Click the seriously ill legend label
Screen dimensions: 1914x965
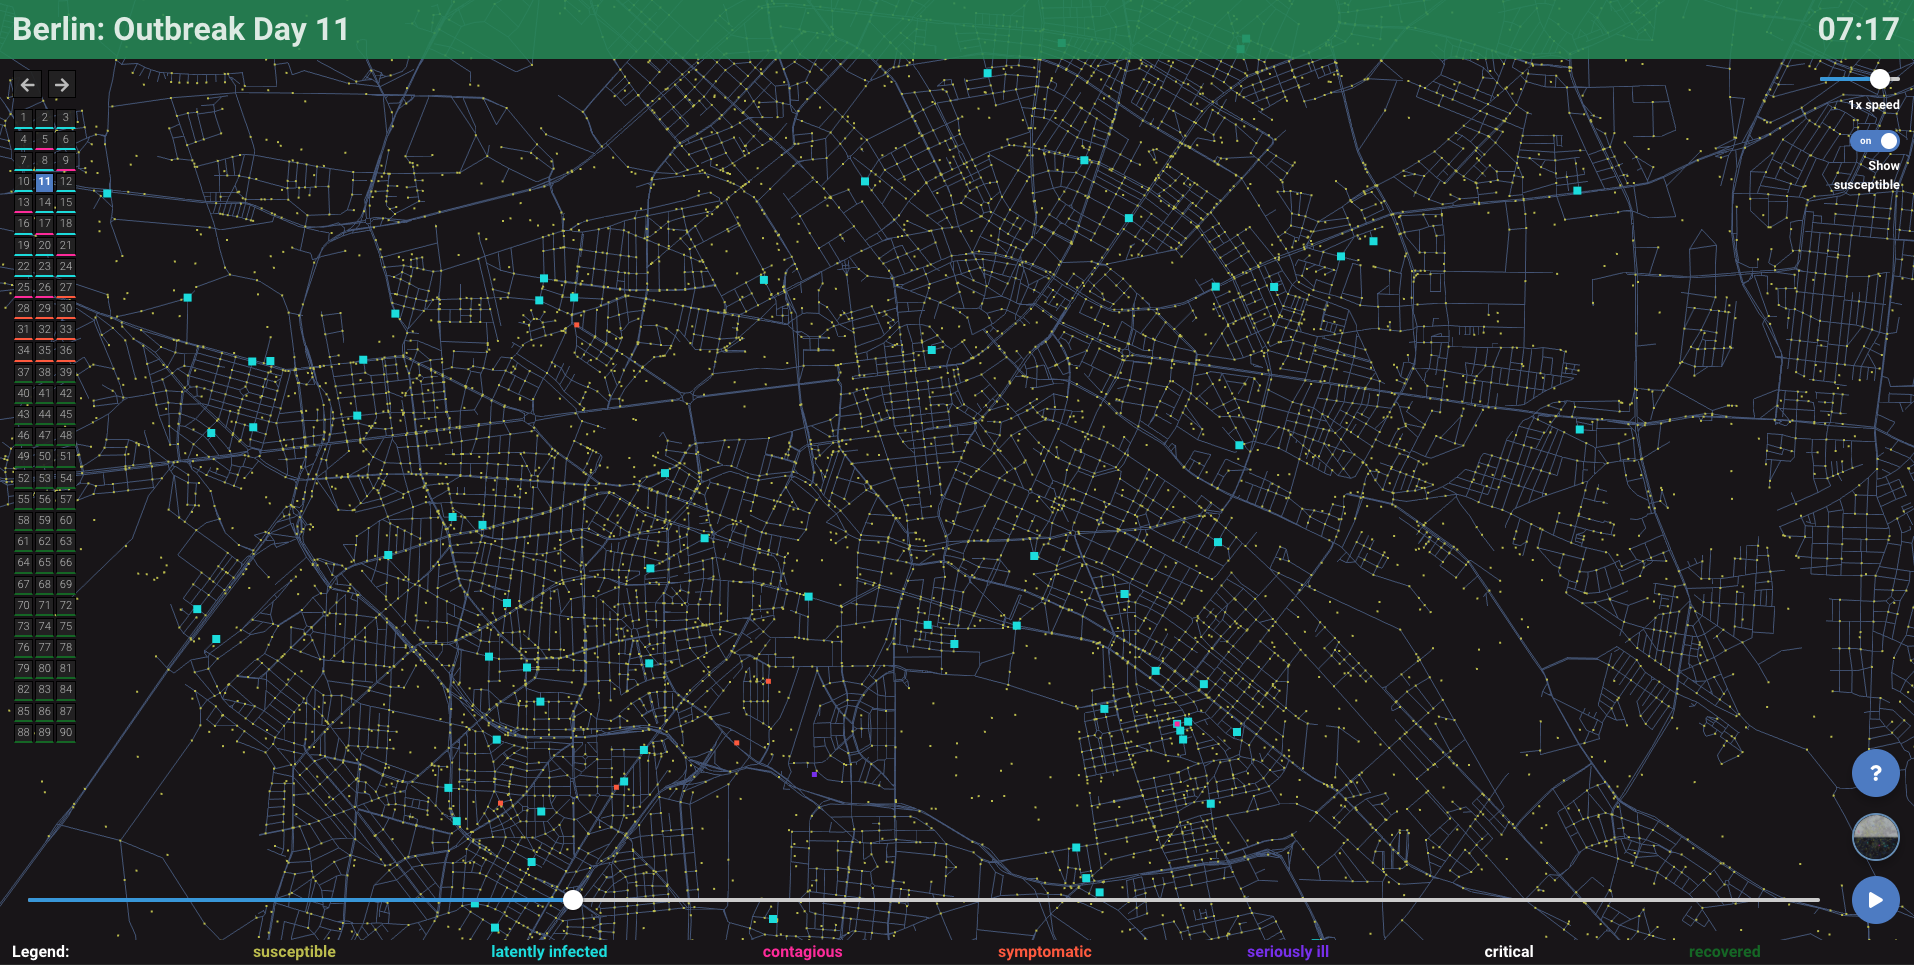[1288, 952]
